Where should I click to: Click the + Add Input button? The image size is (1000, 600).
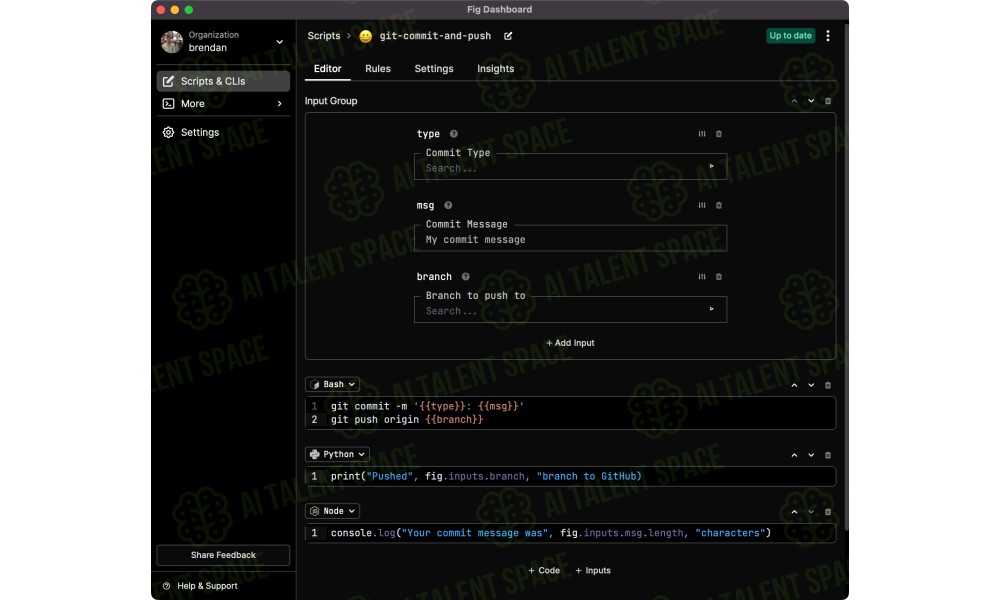[570, 343]
